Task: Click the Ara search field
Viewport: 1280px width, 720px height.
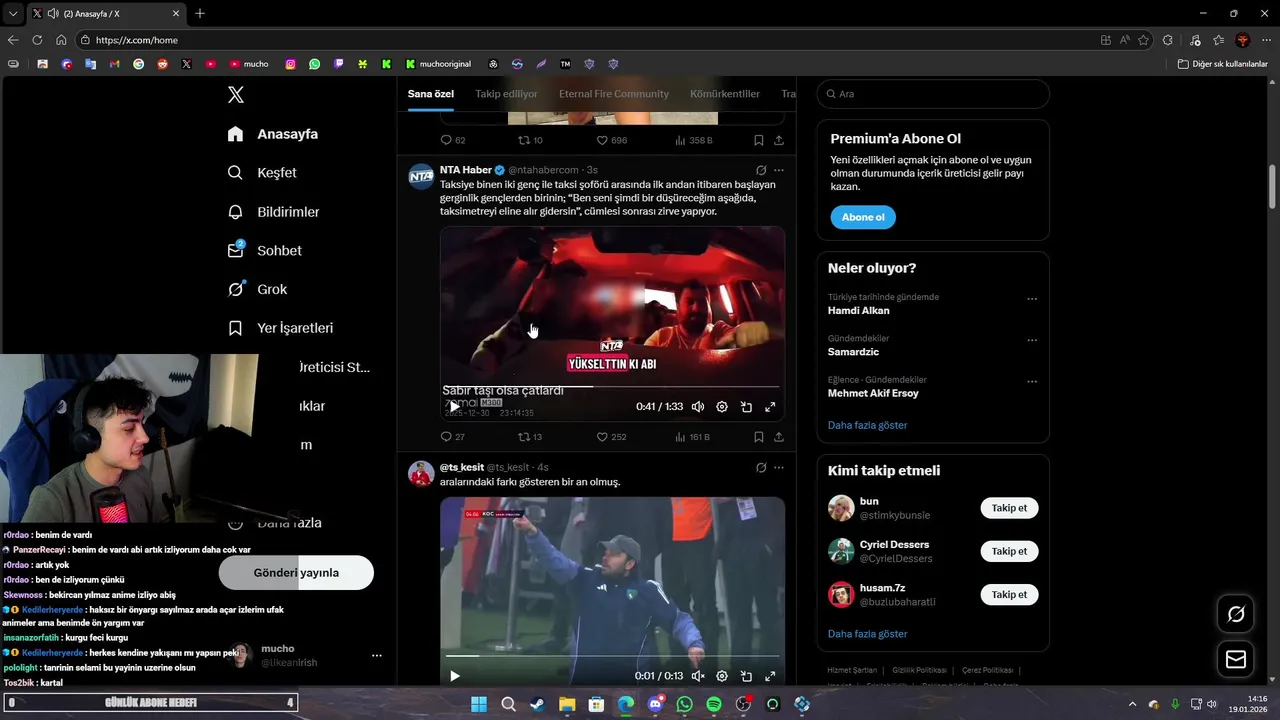Action: tap(933, 94)
